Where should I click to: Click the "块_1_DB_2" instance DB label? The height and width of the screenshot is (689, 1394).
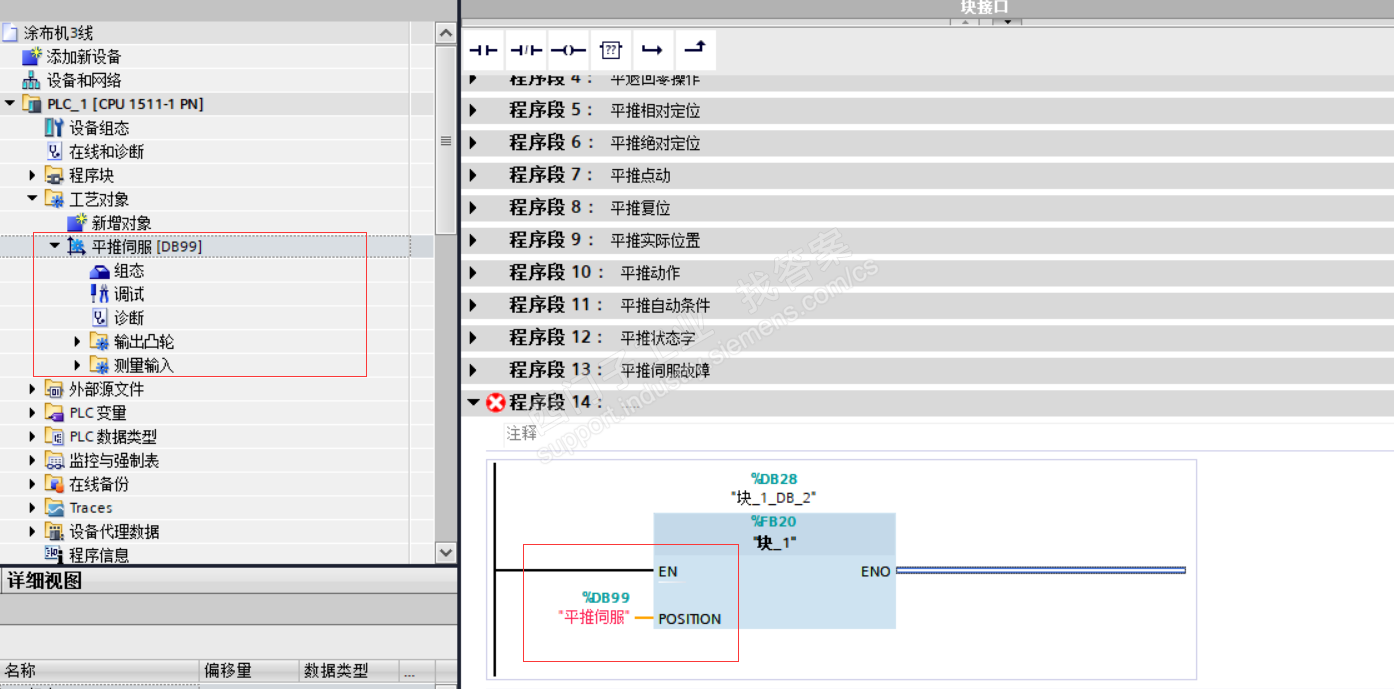(774, 497)
